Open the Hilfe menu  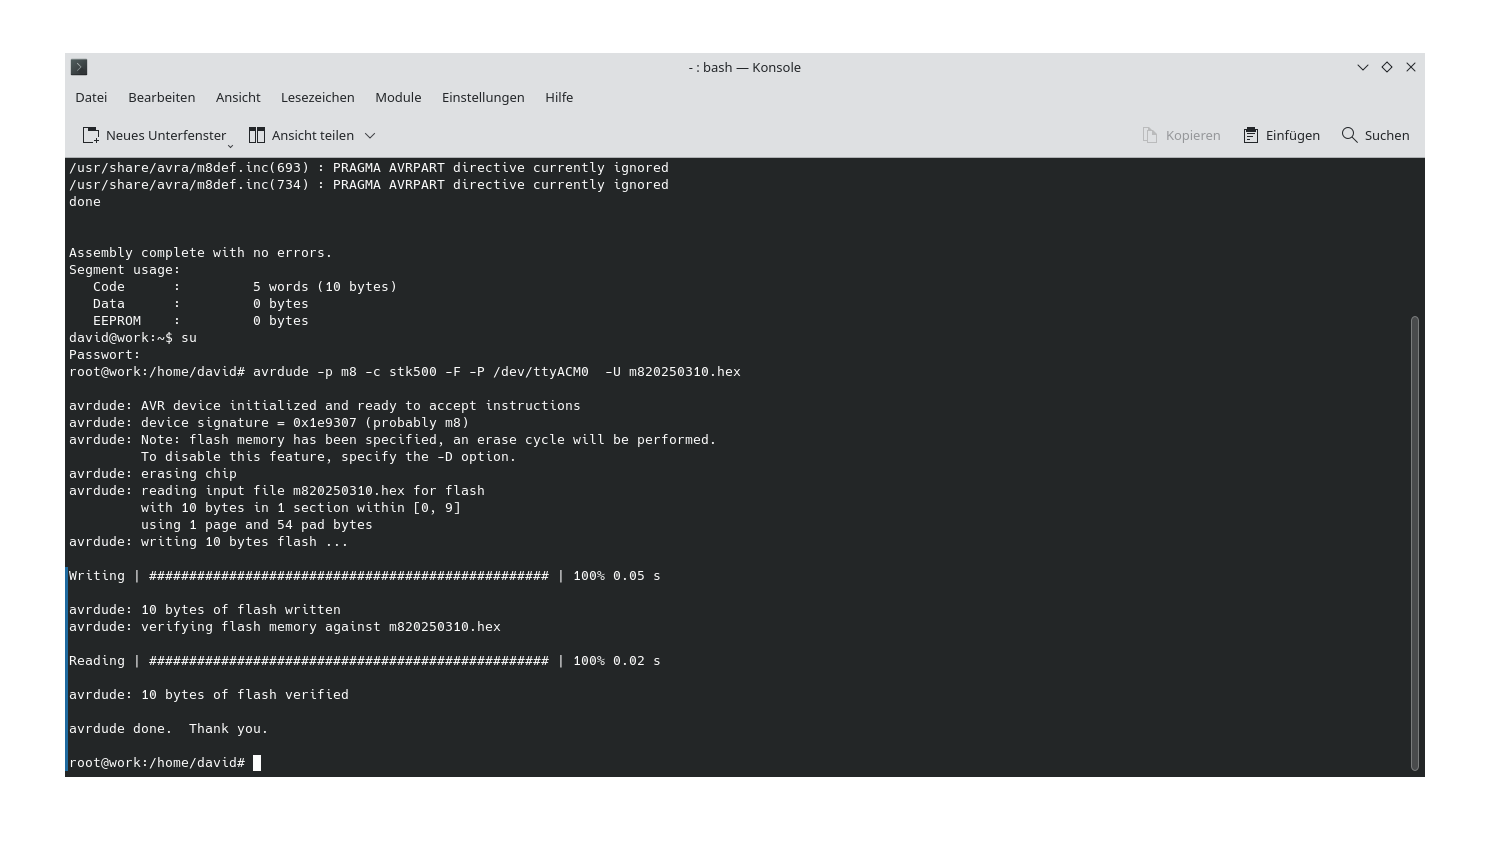pos(559,97)
